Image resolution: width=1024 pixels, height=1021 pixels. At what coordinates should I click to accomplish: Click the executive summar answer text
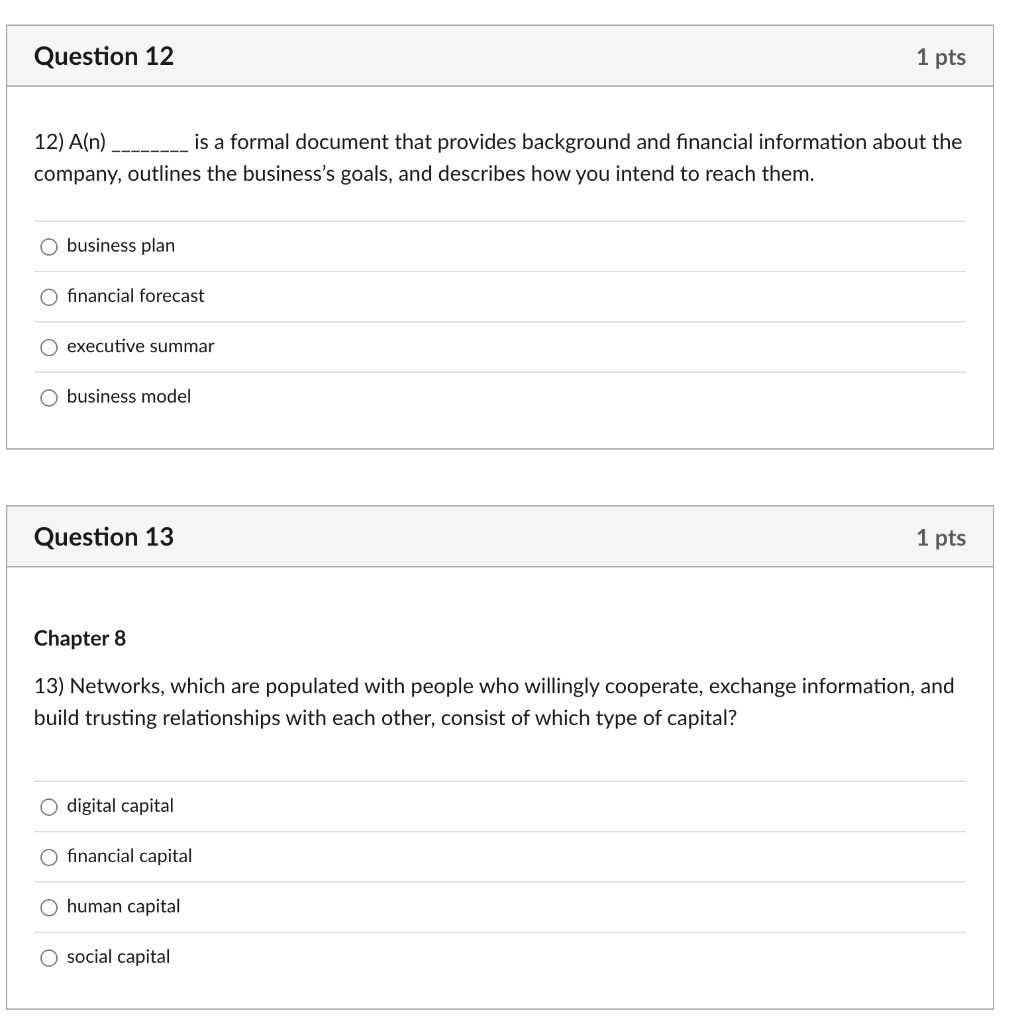140,346
